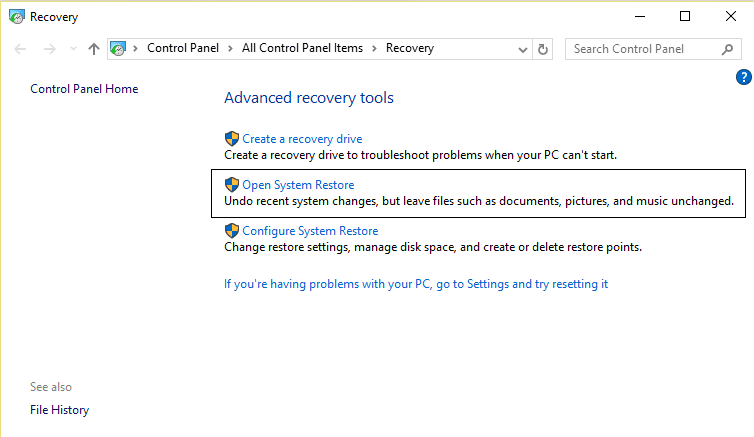This screenshot has height=437, width=754.
Task: Click the Forward arrow navigation button
Action: pos(50,49)
